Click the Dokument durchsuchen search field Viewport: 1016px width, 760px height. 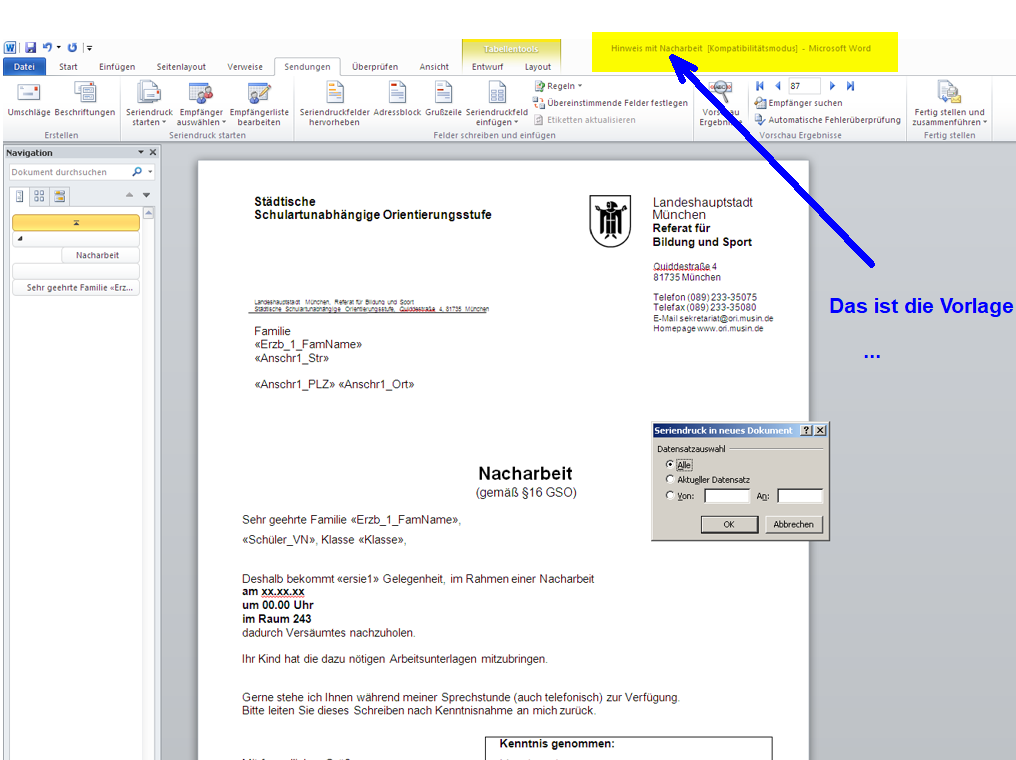coord(70,172)
